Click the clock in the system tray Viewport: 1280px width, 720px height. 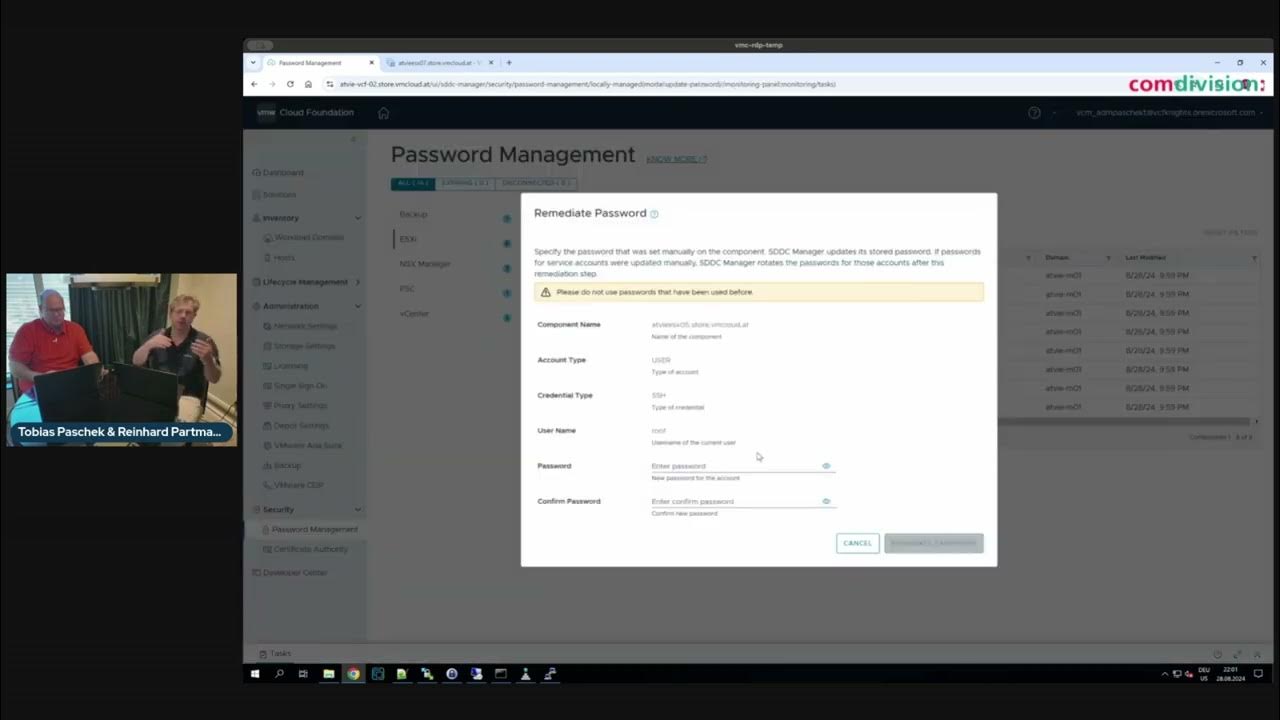point(1231,674)
